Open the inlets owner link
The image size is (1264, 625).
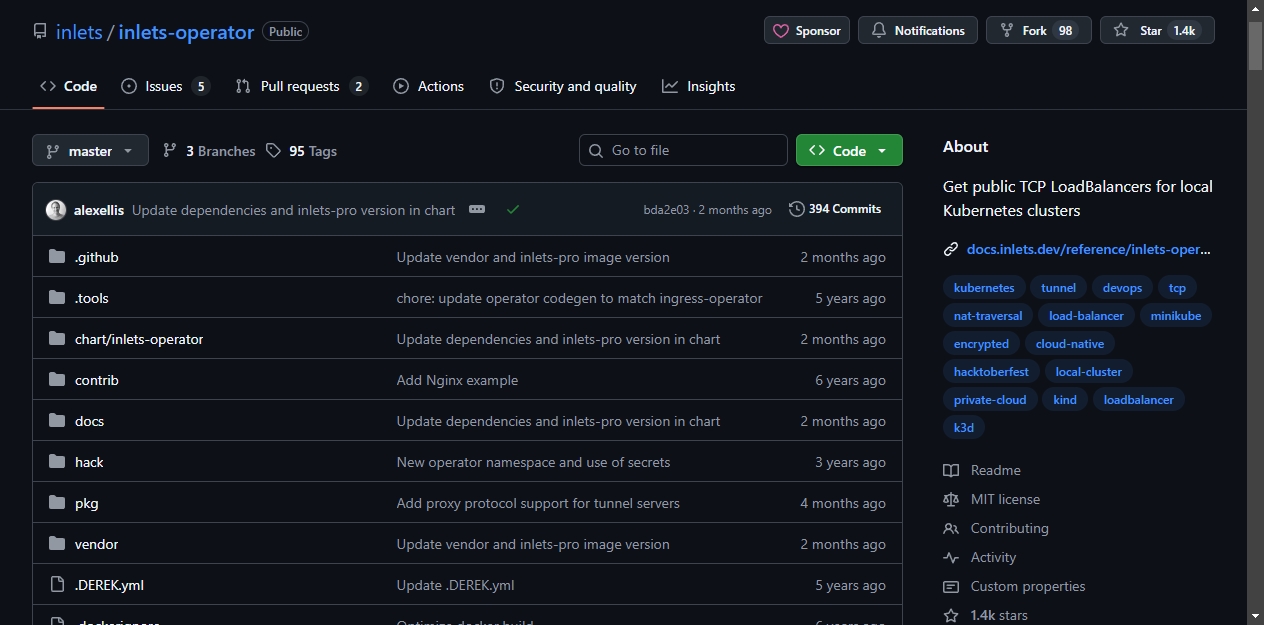click(x=79, y=32)
